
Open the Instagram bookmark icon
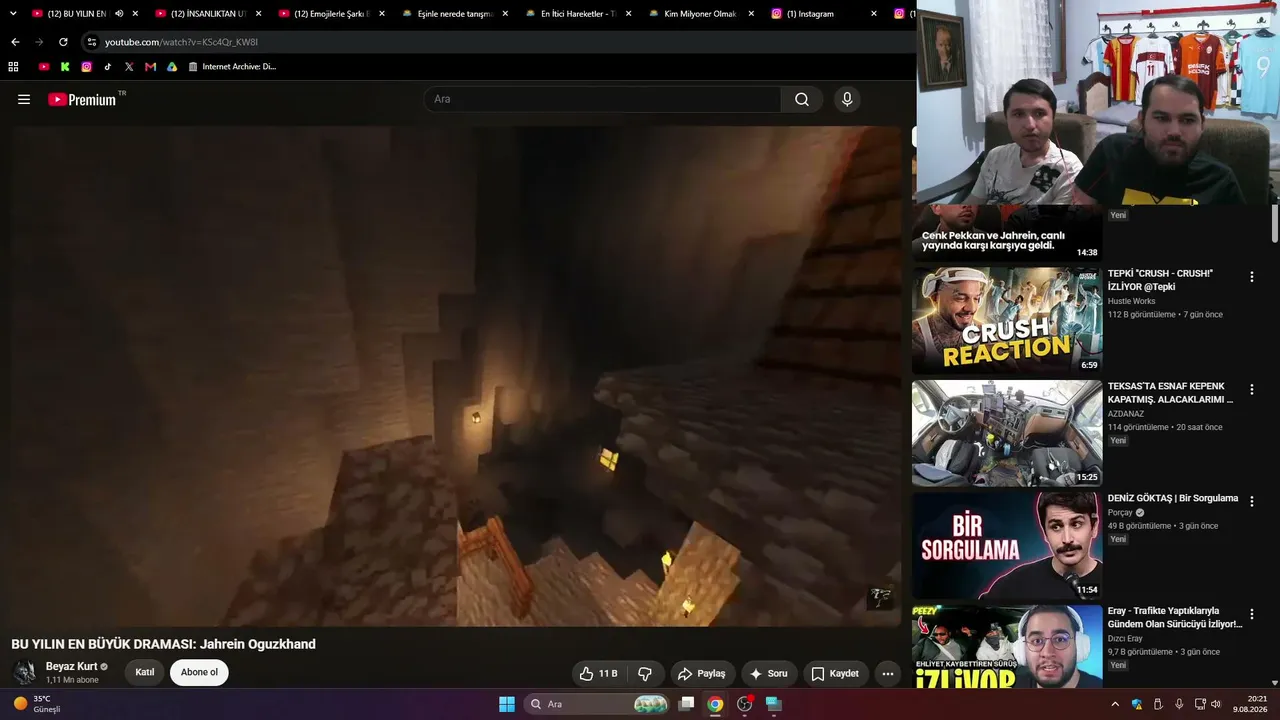tap(87, 67)
